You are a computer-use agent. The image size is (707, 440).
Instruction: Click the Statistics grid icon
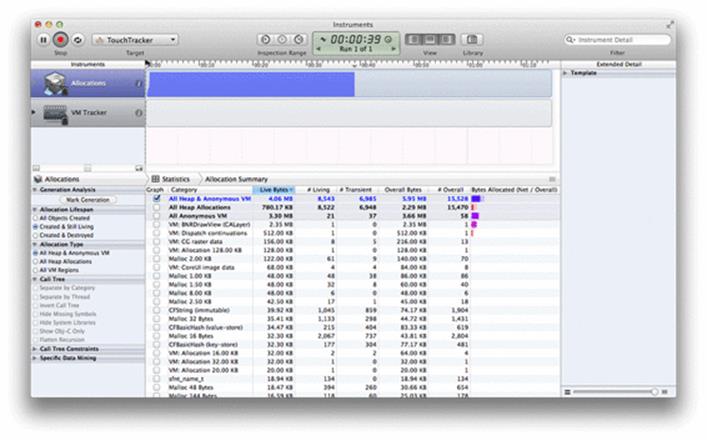tap(156, 179)
